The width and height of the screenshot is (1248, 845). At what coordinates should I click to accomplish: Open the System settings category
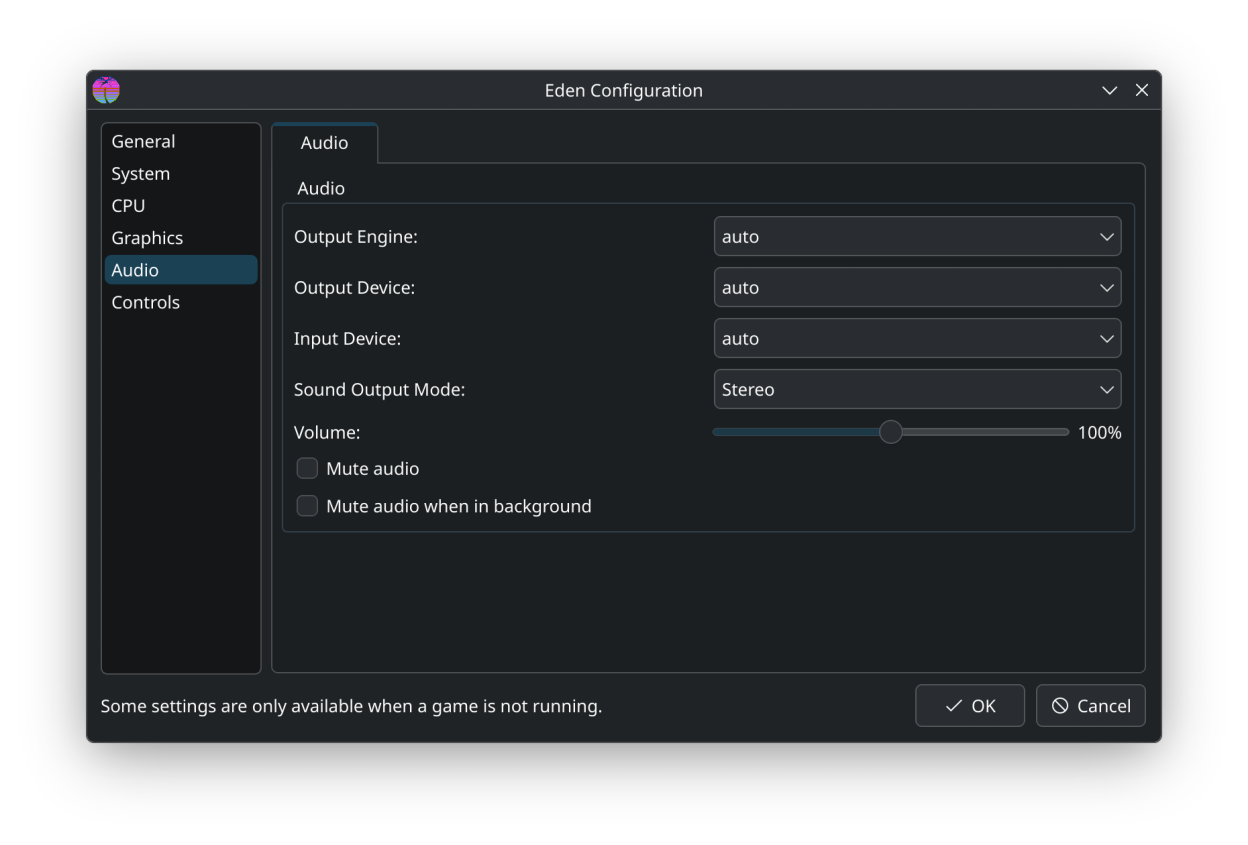point(181,174)
